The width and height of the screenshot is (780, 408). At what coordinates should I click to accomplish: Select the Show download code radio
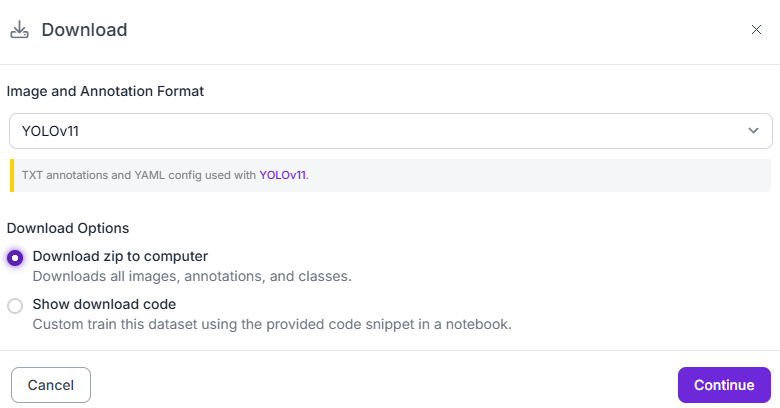pyautogui.click(x=15, y=306)
